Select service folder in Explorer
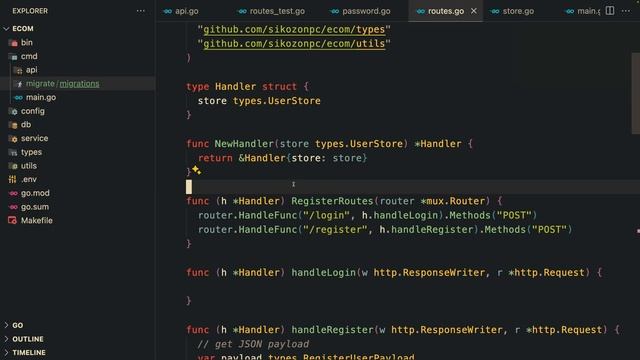 (x=34, y=138)
